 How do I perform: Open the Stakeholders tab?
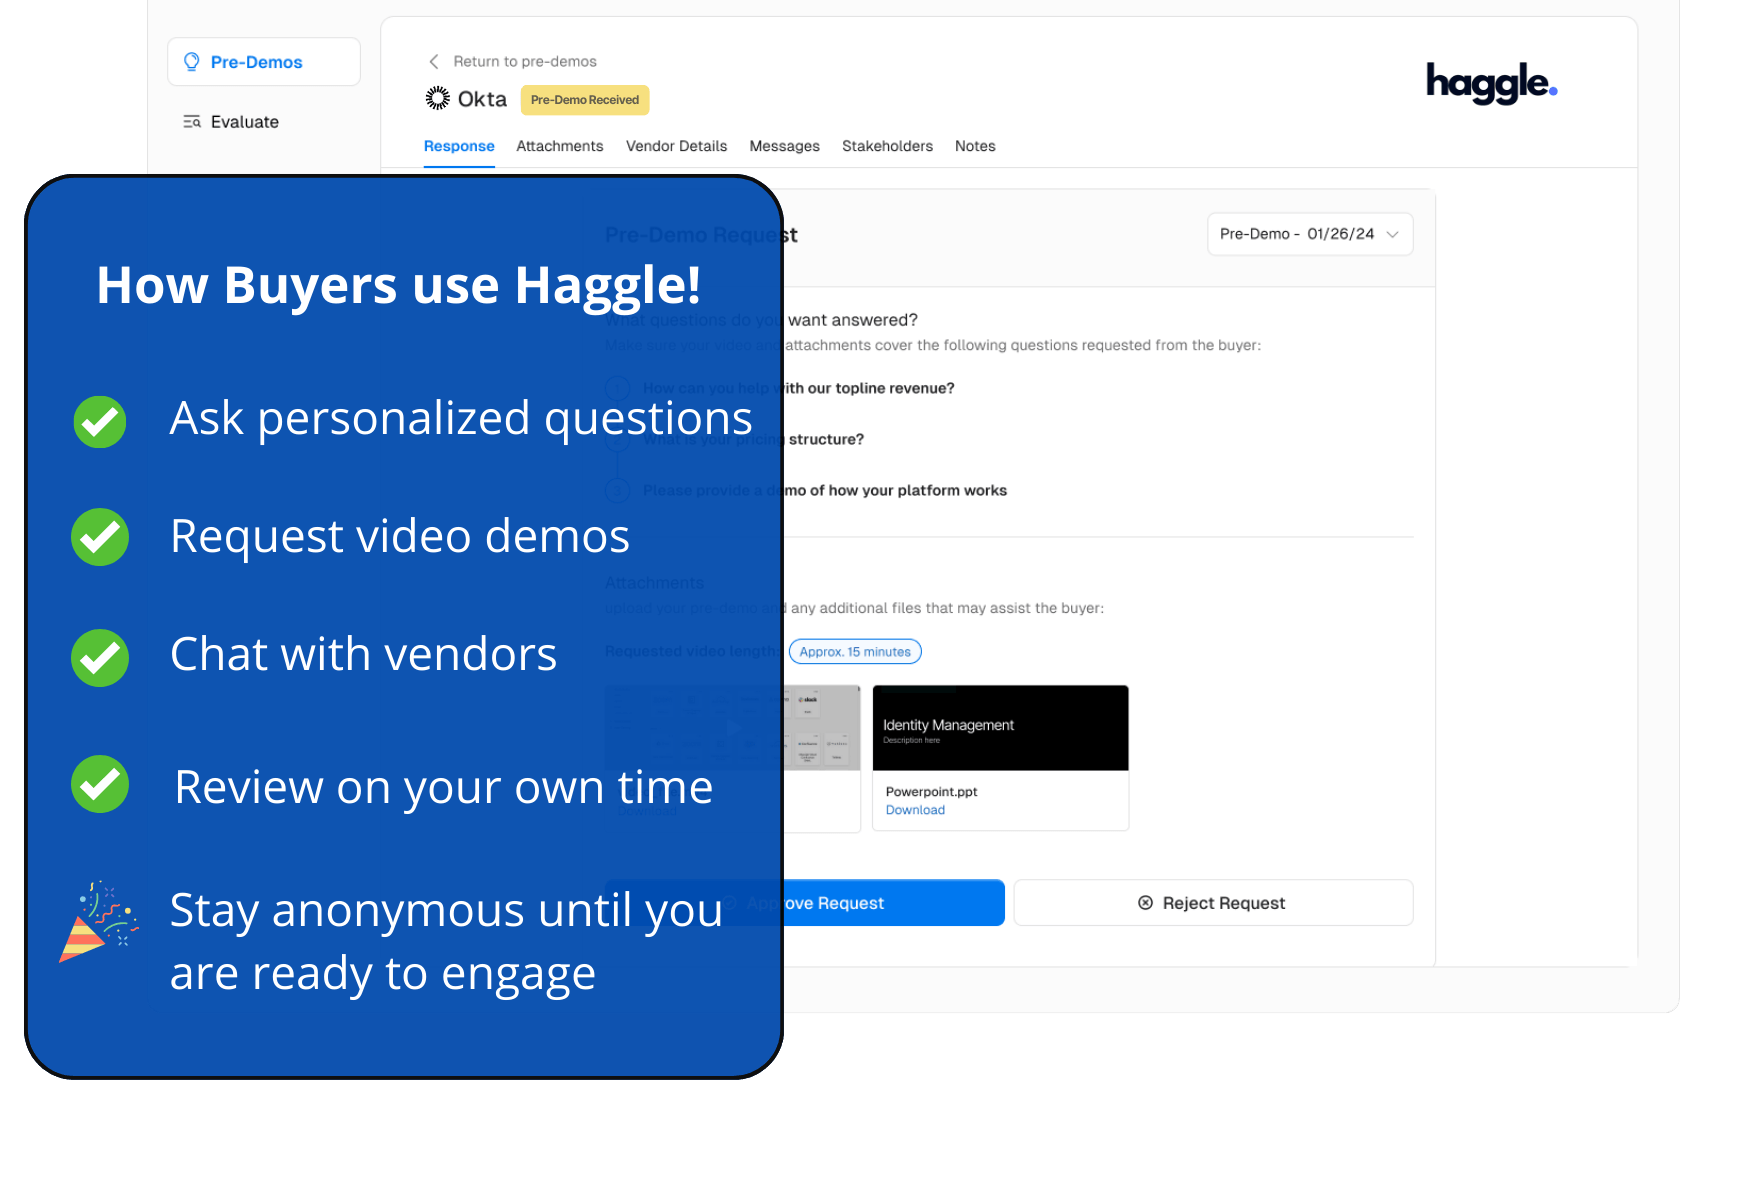[x=887, y=146]
